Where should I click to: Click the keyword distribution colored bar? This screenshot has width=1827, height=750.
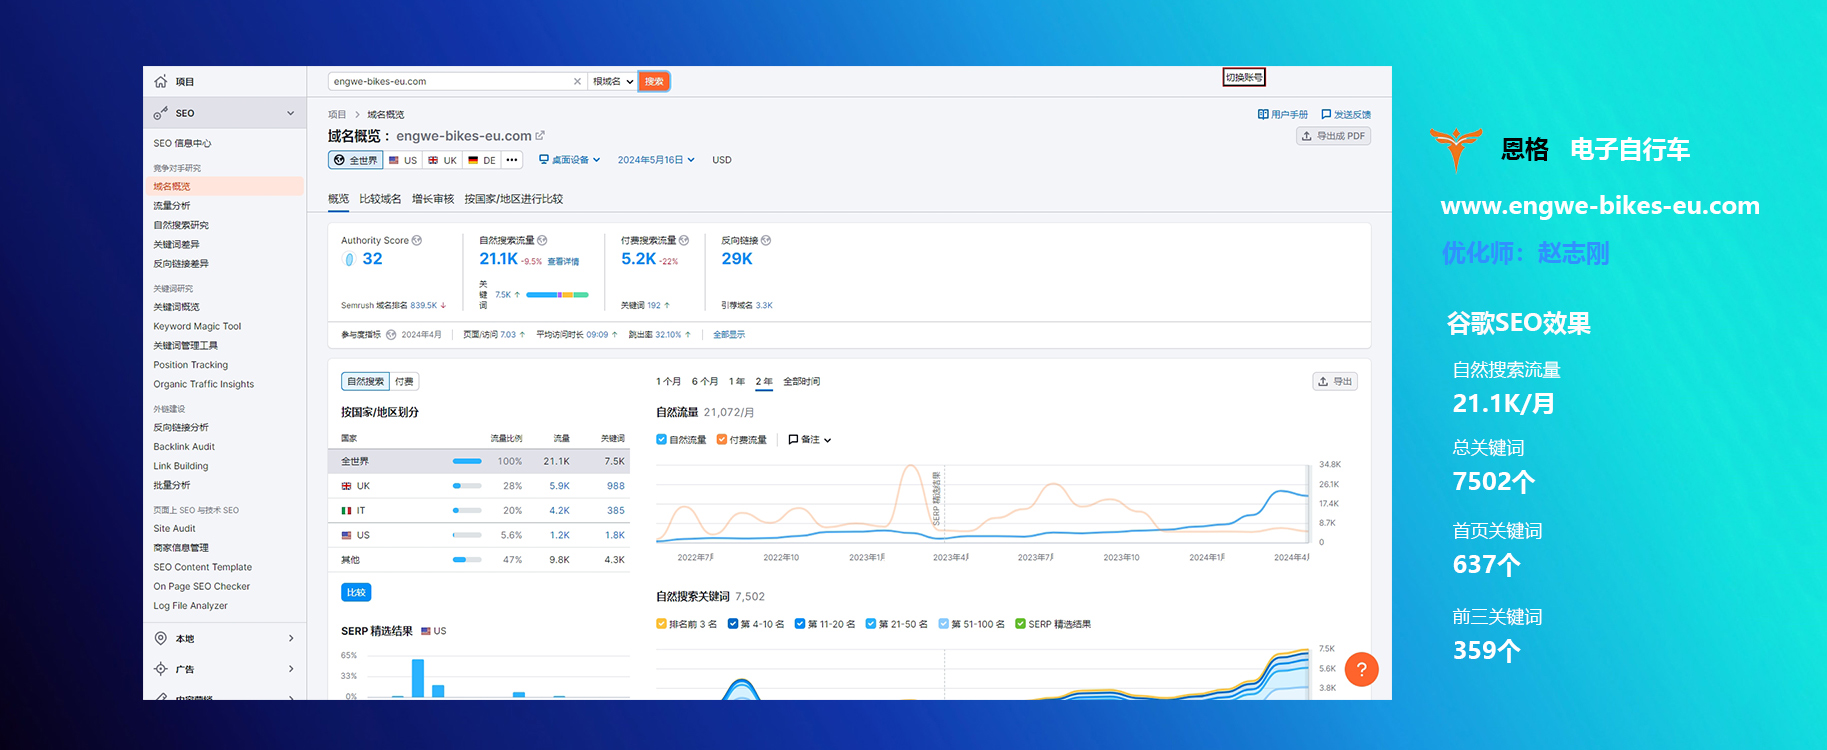(557, 295)
